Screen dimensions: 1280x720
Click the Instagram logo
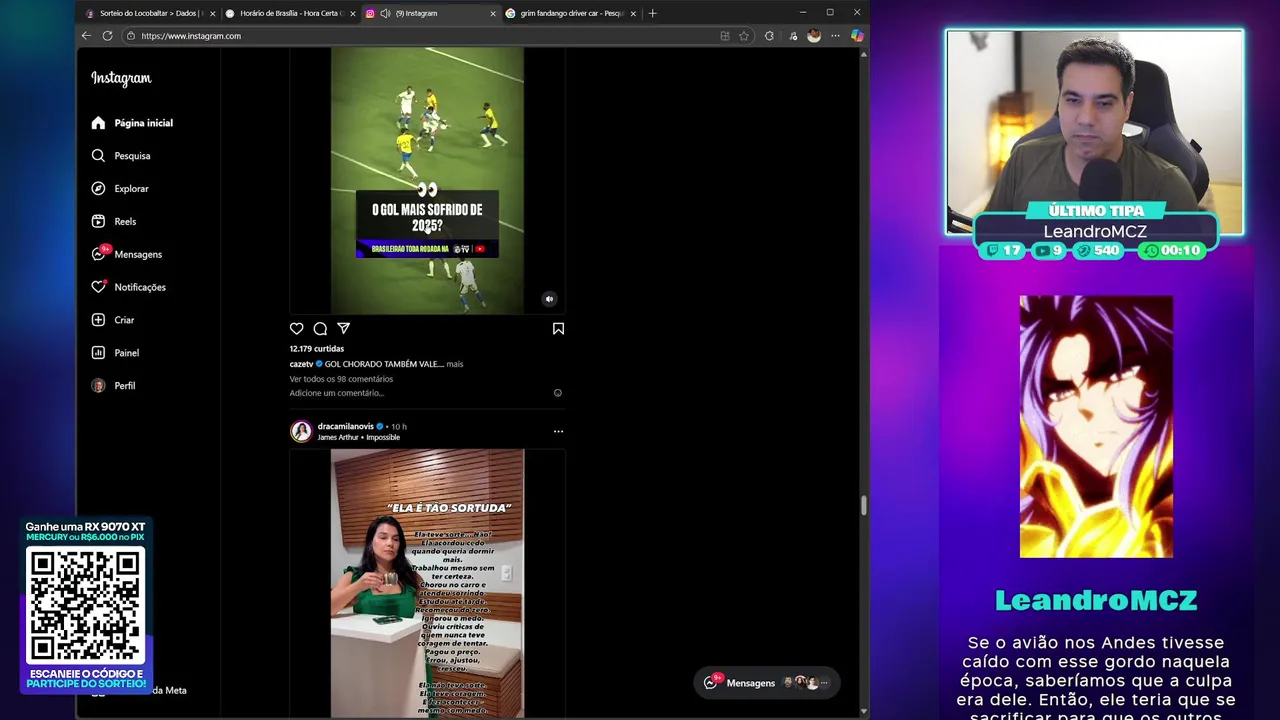[121, 78]
